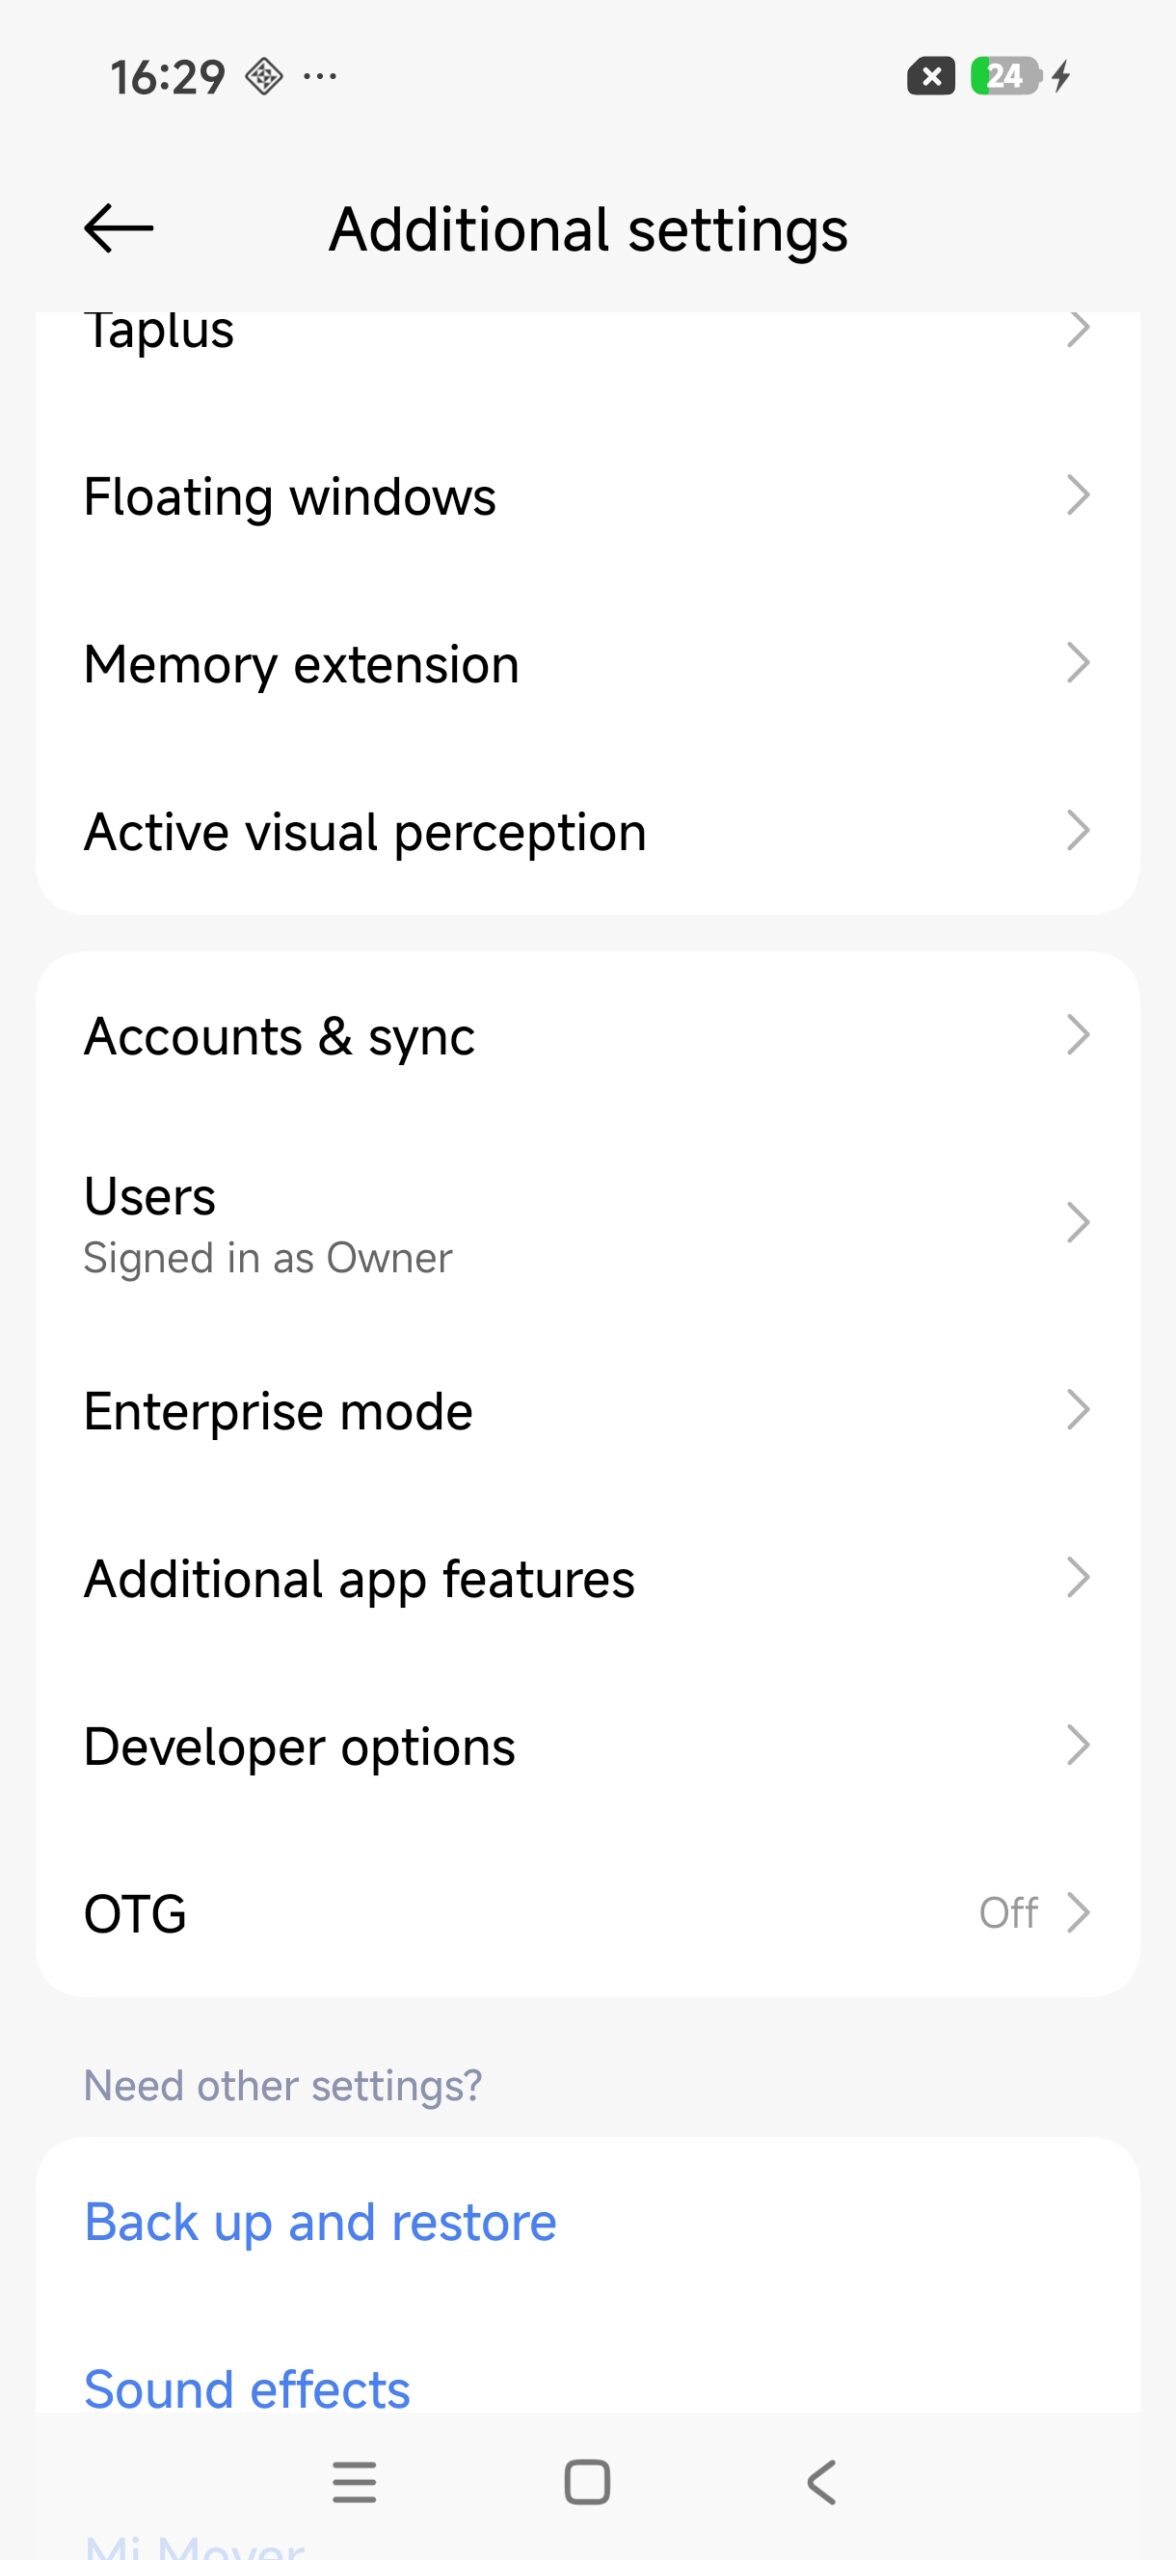Tap the navigation bar back chevron
1176x2560 pixels.
point(821,2482)
